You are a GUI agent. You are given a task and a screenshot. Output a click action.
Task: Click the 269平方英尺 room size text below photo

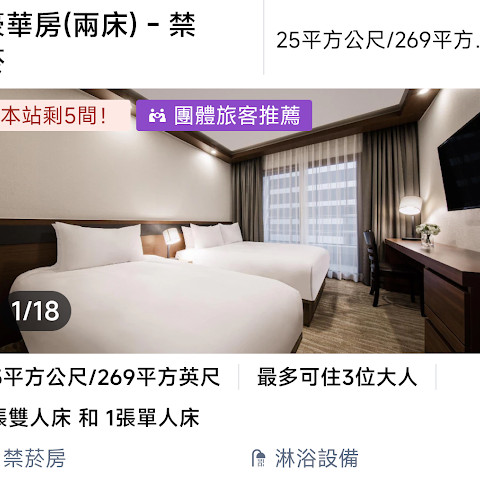pyautogui.click(x=159, y=377)
